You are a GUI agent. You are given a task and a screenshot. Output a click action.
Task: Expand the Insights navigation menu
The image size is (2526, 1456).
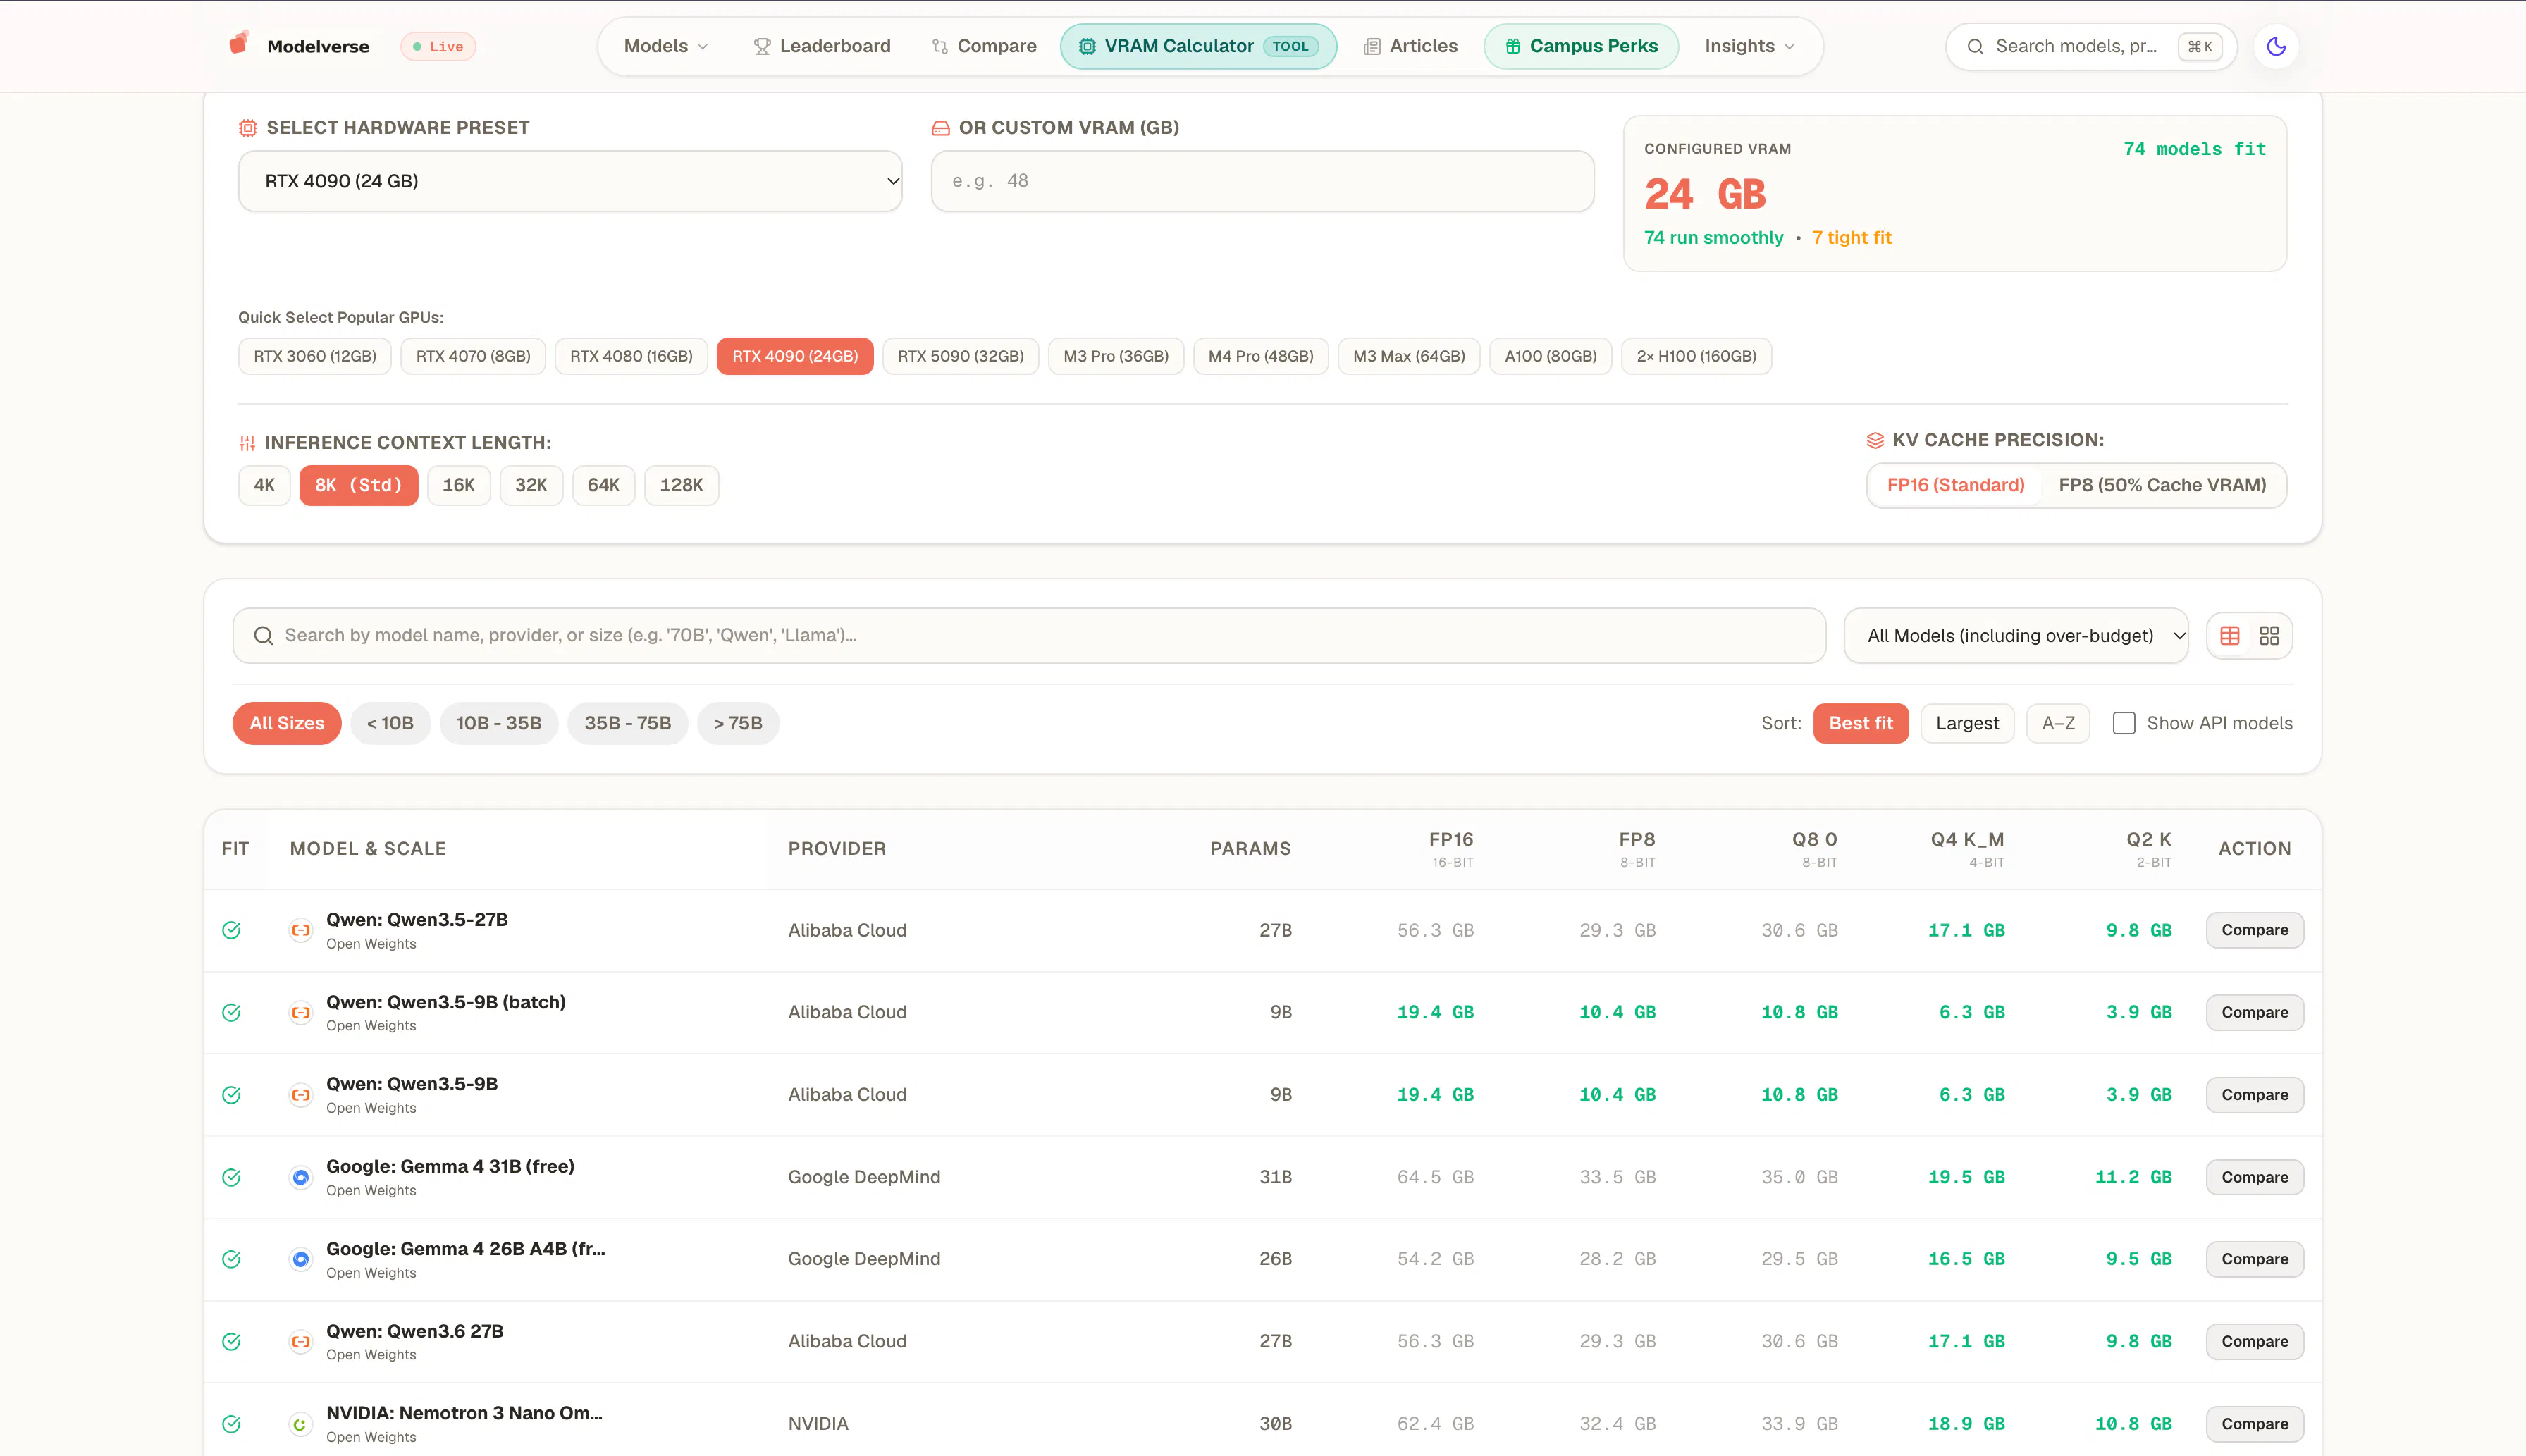coord(1749,46)
